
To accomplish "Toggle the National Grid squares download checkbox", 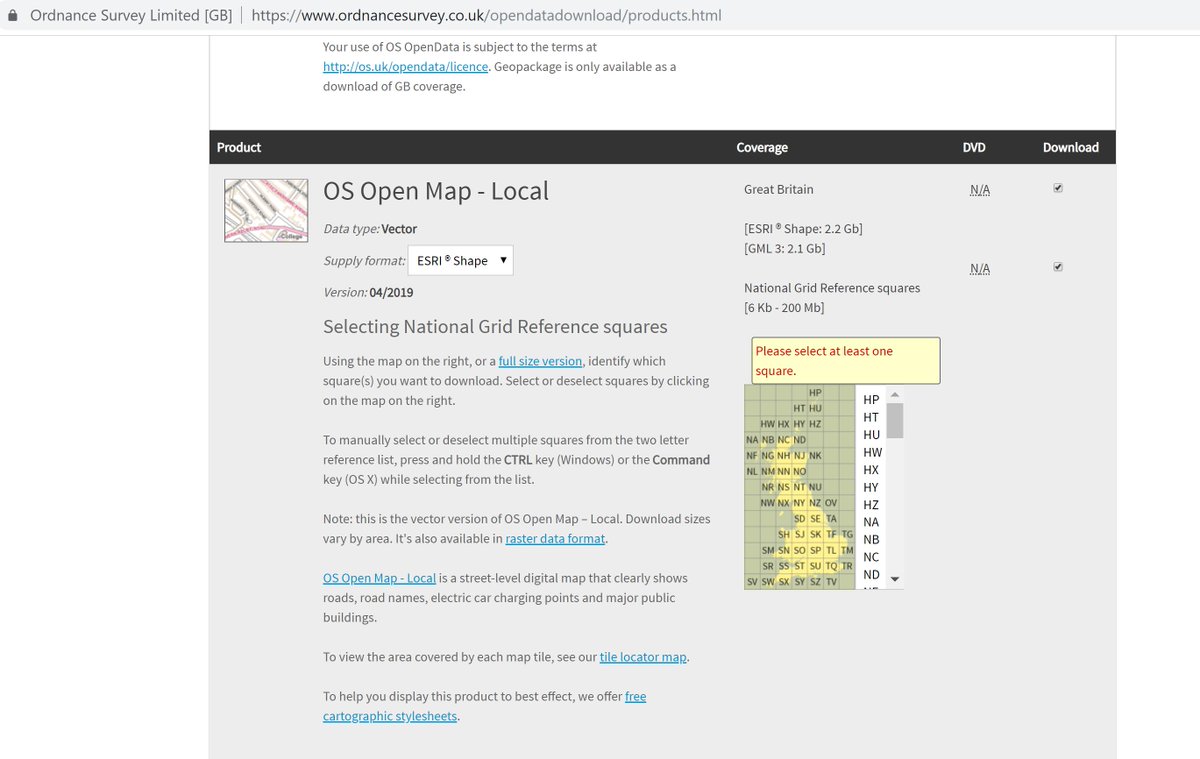I will pyautogui.click(x=1058, y=267).
